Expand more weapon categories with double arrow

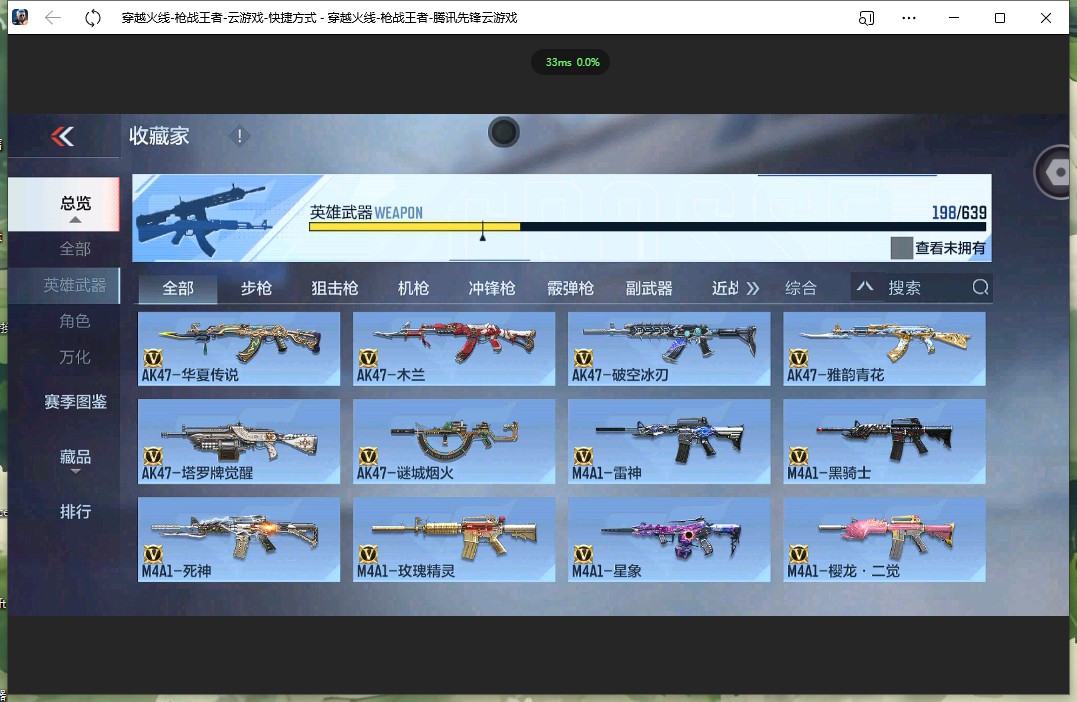[x=753, y=288]
